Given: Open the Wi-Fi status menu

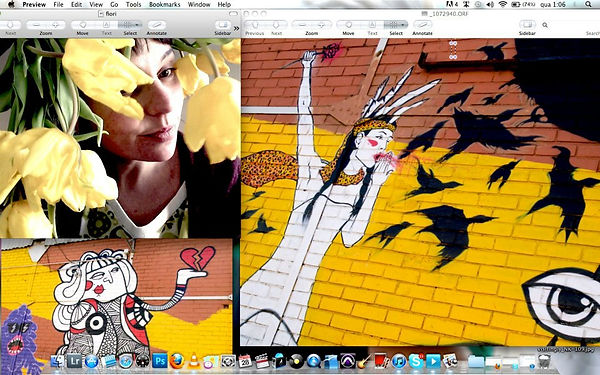Looking at the screenshot, I should pos(503,4).
